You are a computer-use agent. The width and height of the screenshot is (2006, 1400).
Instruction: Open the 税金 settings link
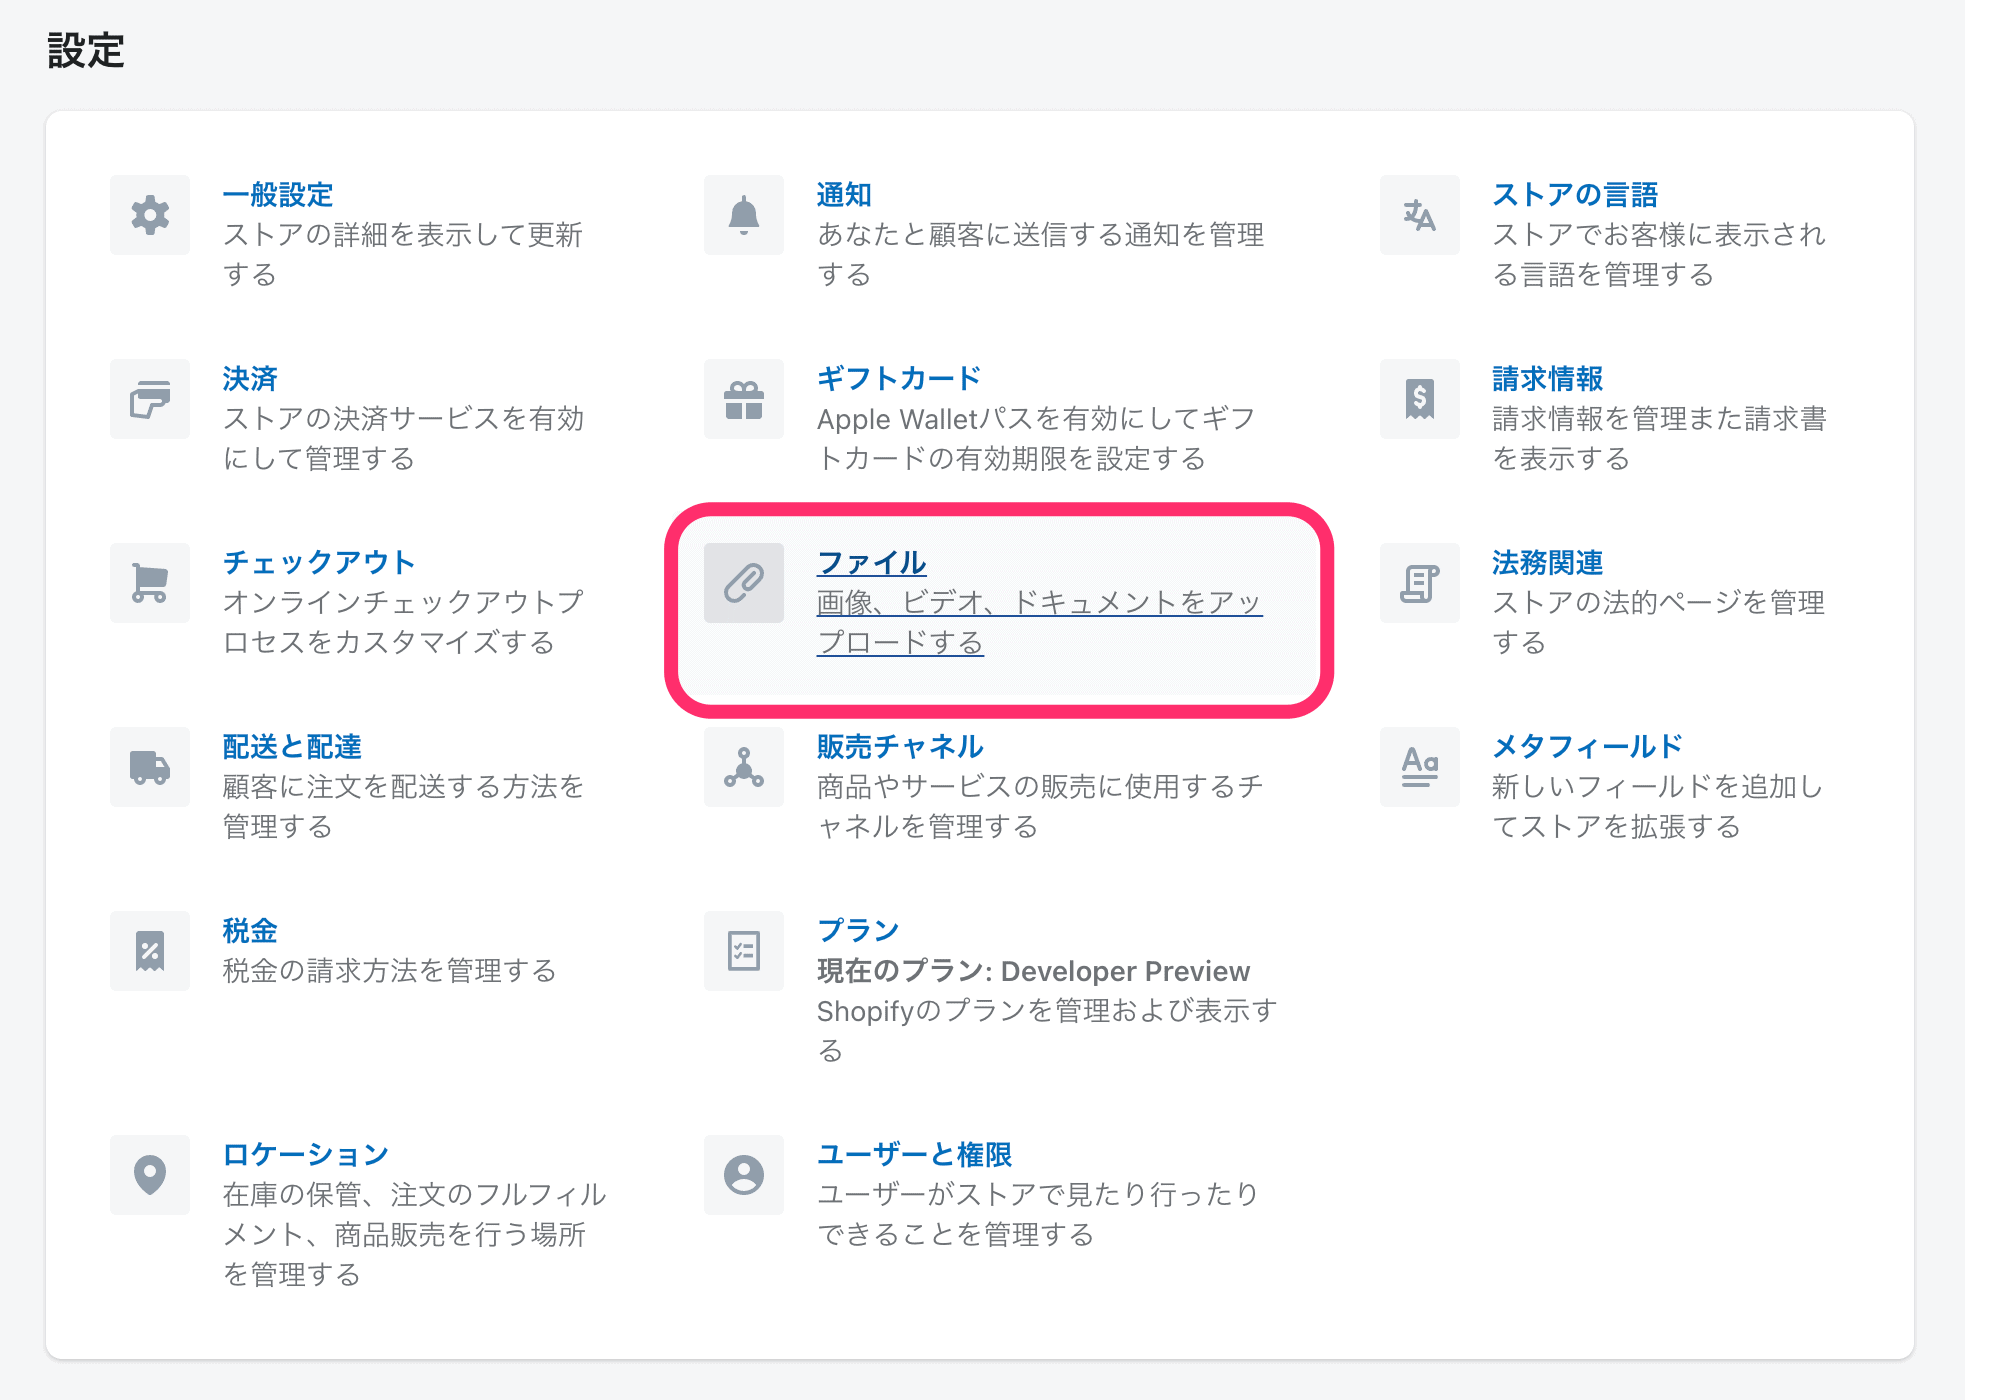tap(249, 931)
